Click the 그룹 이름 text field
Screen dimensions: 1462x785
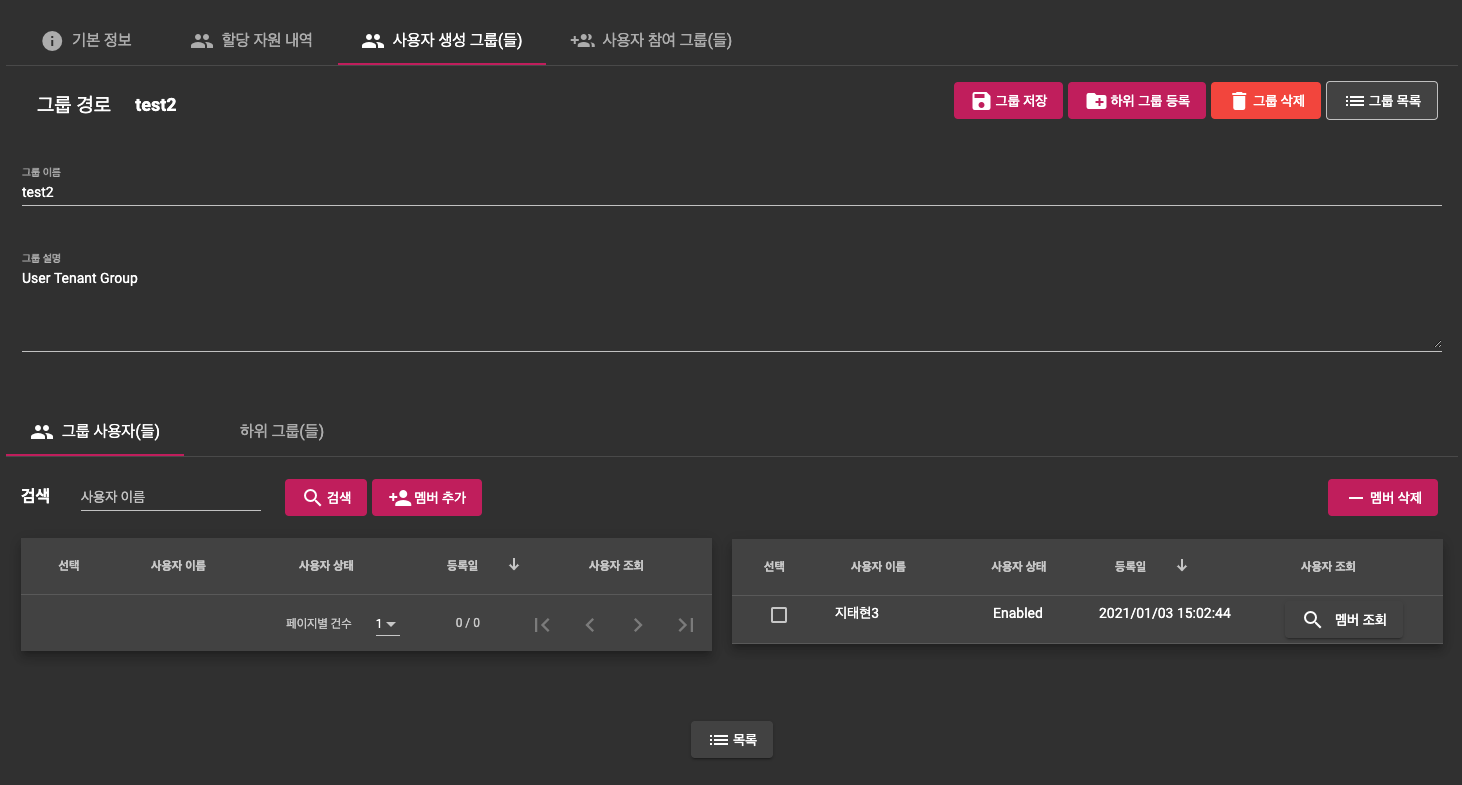coord(730,192)
